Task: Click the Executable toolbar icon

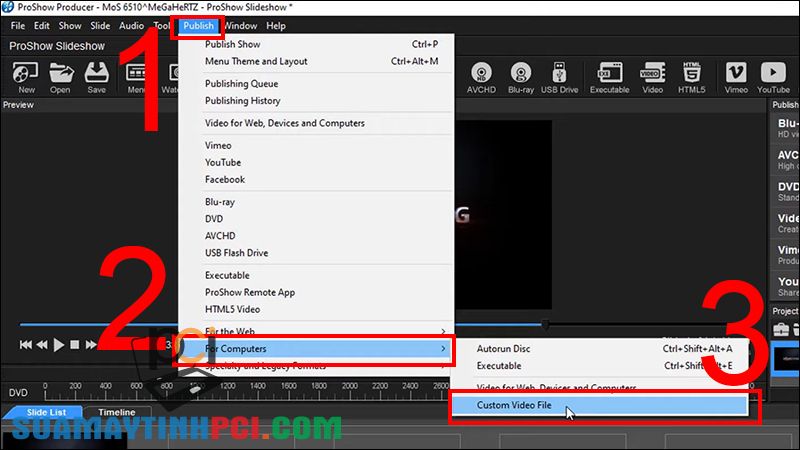Action: (610, 77)
